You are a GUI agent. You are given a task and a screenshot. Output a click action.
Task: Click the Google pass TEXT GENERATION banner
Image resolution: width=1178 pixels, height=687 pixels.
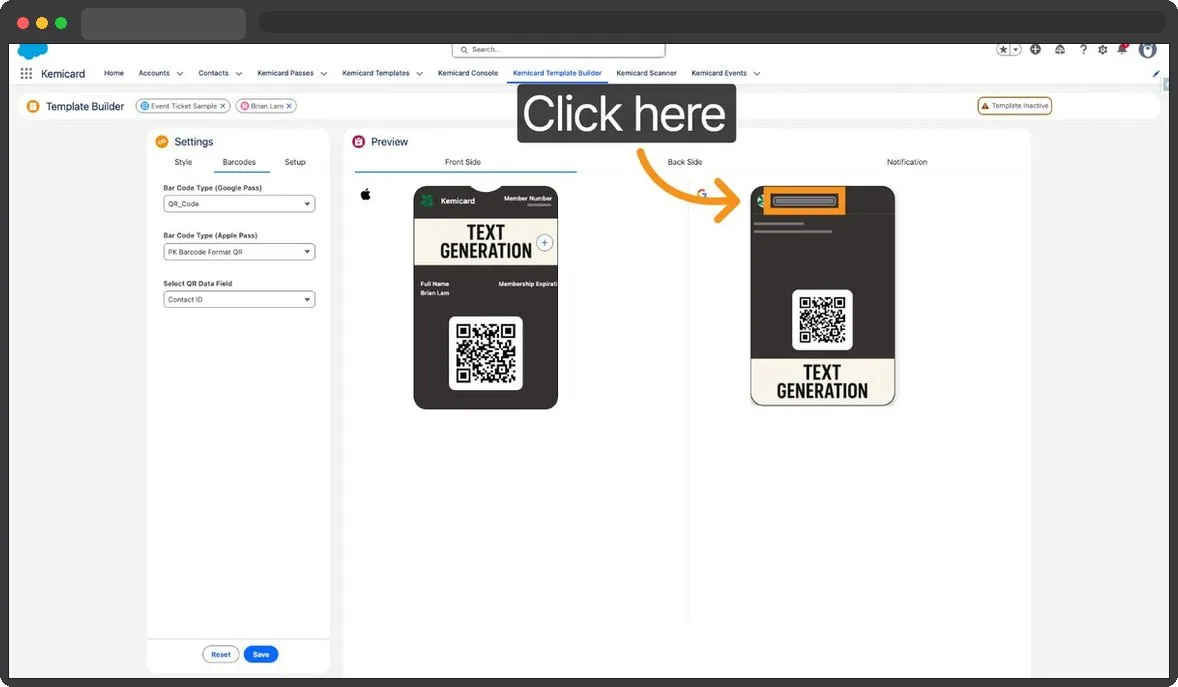point(823,382)
